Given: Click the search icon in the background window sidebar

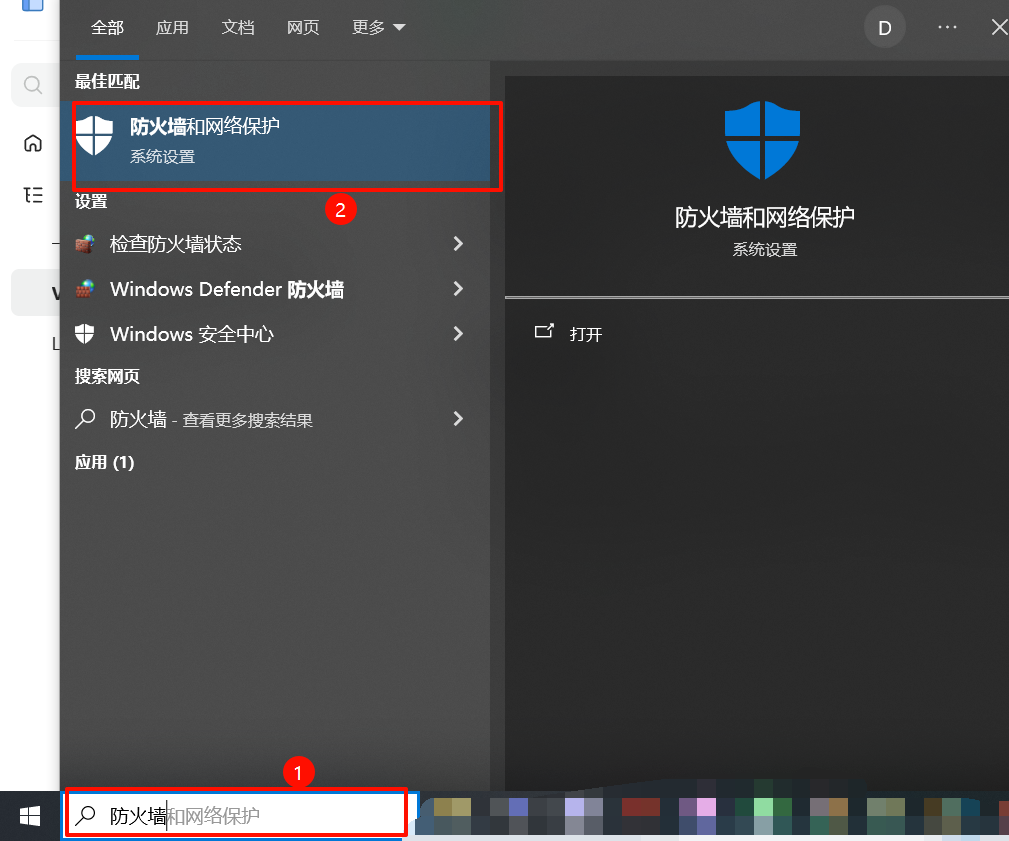Looking at the screenshot, I should 33,85.
